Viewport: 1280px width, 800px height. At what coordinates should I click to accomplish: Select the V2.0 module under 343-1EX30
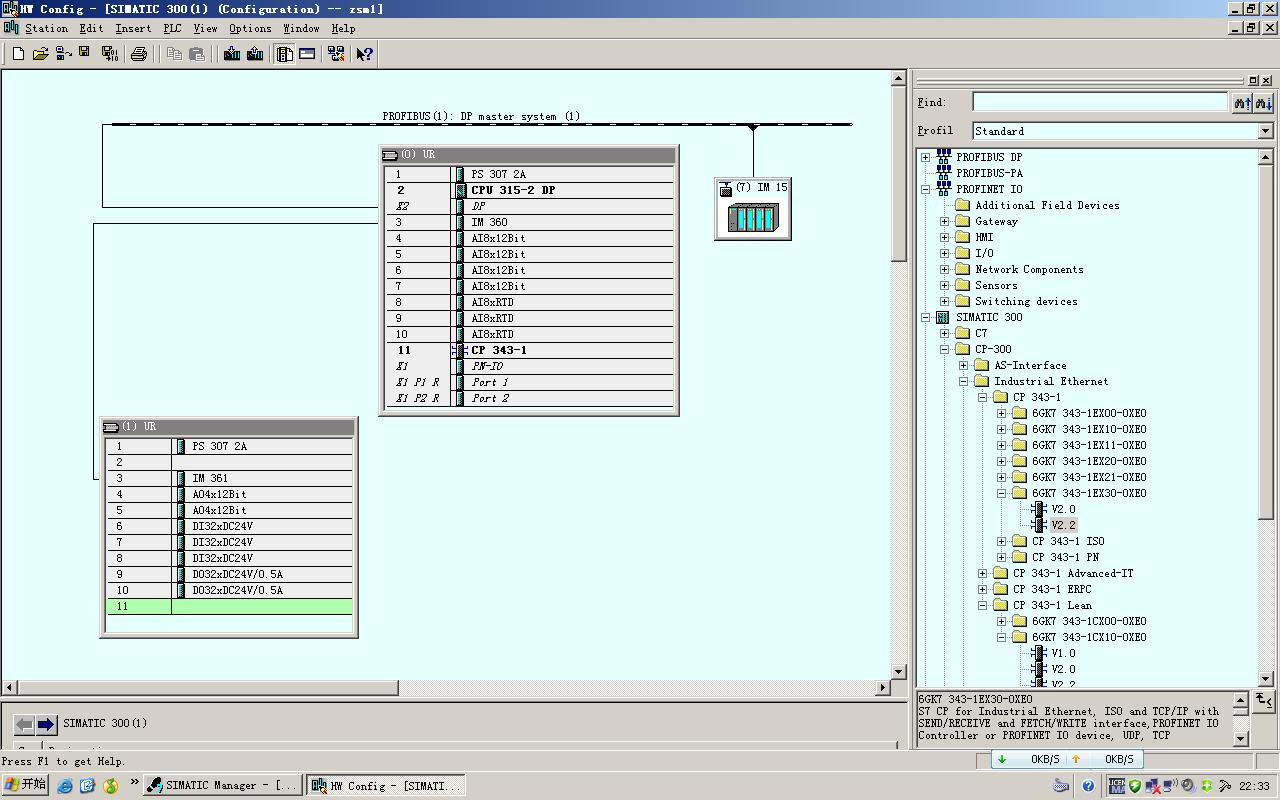pyautogui.click(x=1063, y=509)
